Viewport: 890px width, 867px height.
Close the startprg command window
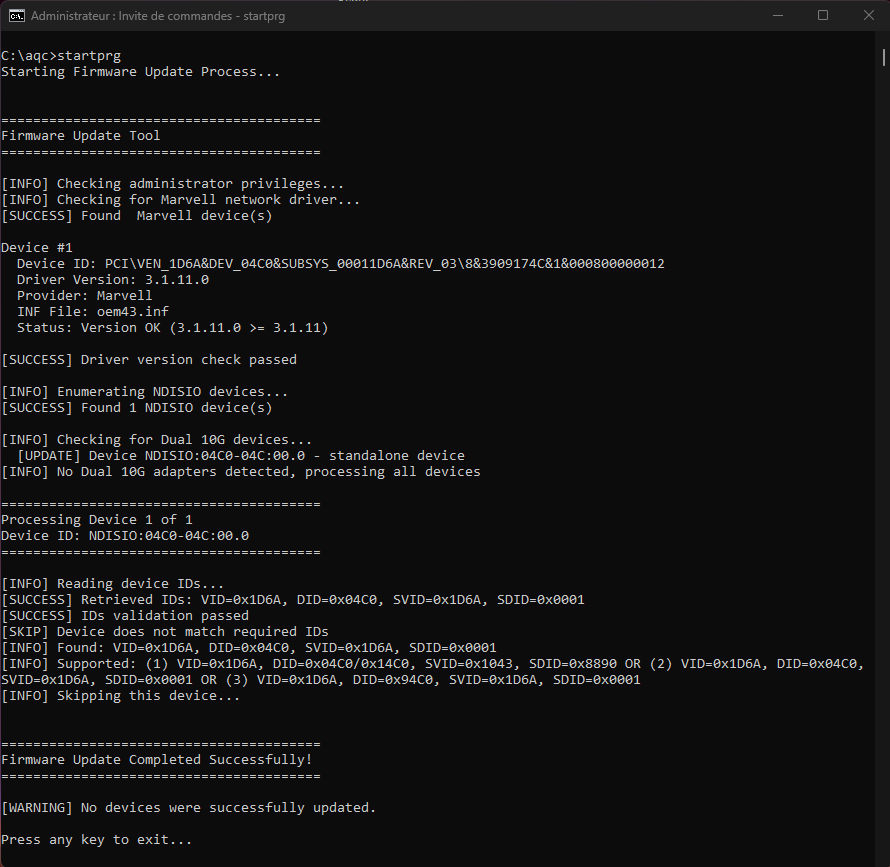tap(867, 15)
